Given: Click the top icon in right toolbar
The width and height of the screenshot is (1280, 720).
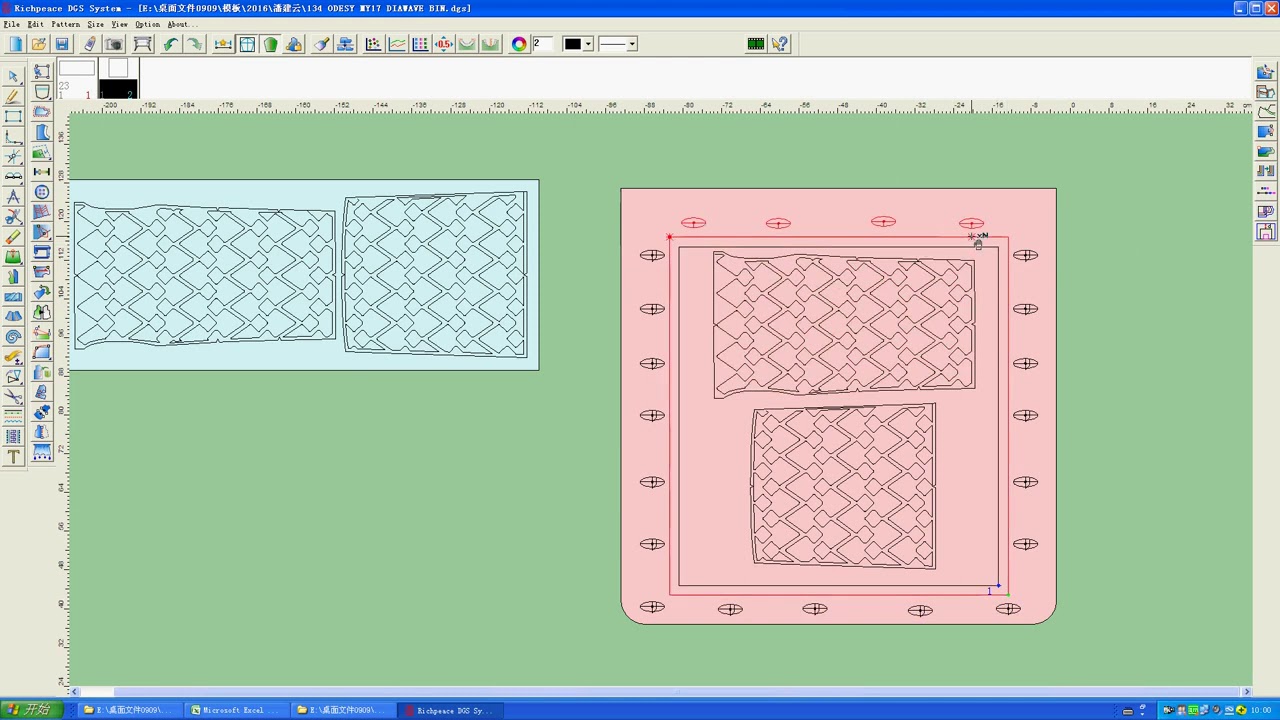Looking at the screenshot, I should (1266, 71).
